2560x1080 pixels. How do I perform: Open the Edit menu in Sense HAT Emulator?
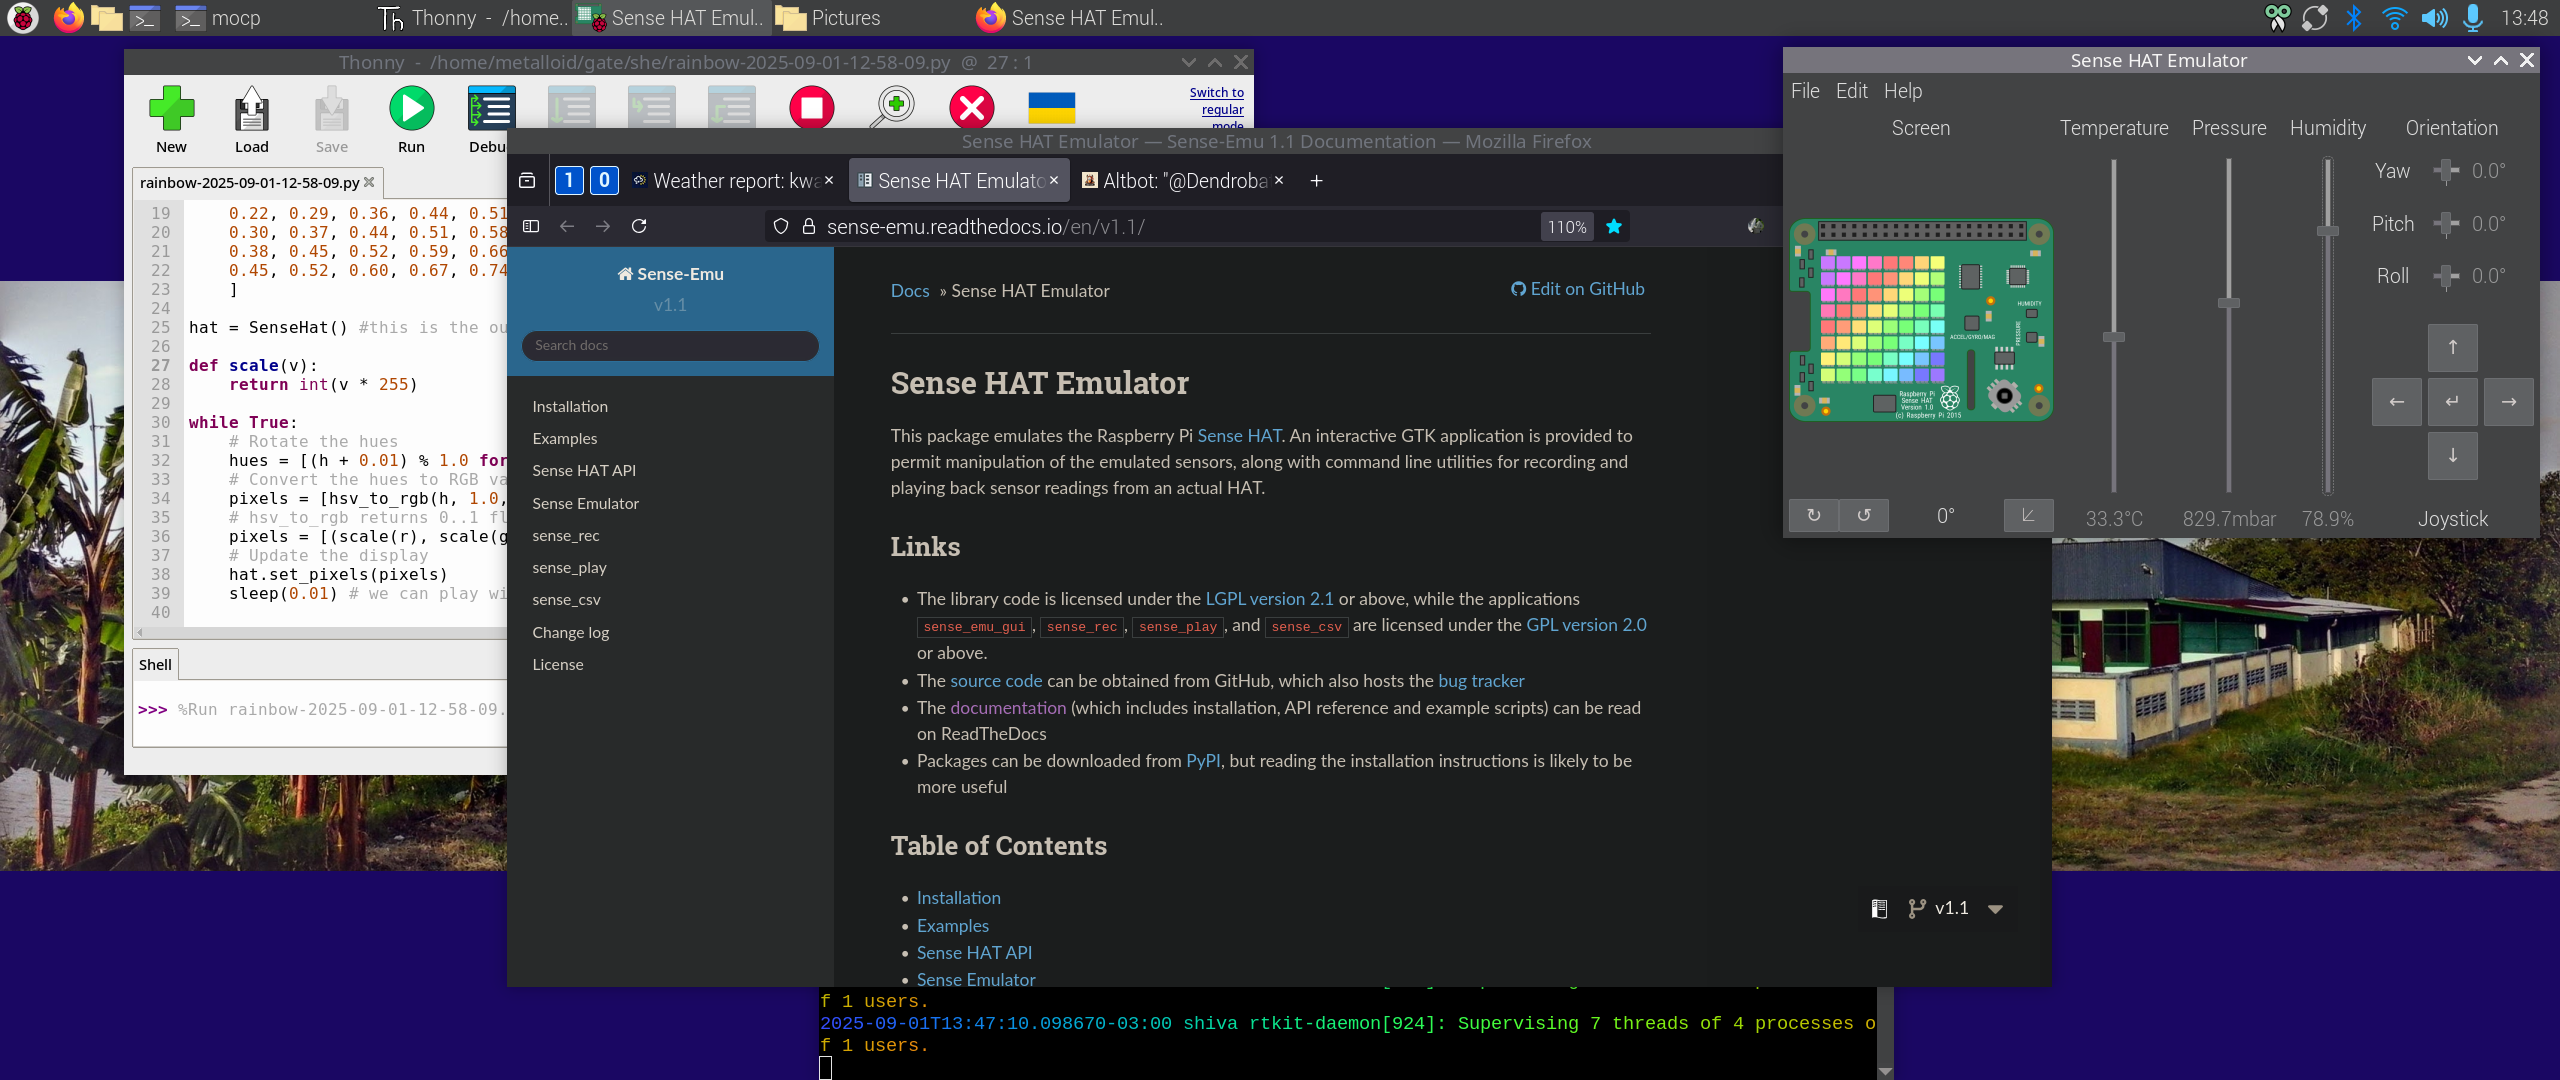(x=1851, y=91)
